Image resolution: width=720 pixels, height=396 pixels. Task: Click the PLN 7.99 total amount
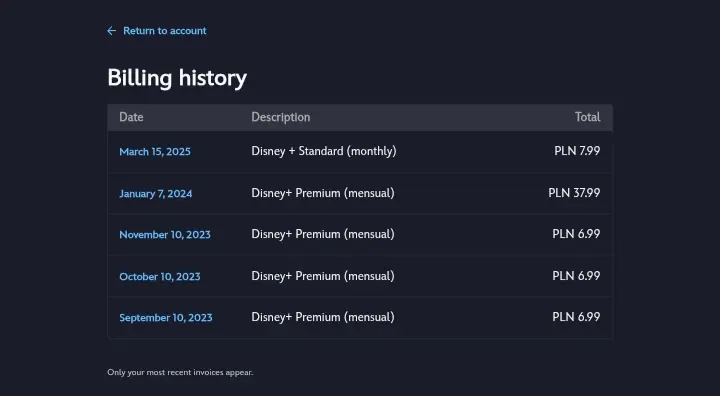click(x=577, y=151)
